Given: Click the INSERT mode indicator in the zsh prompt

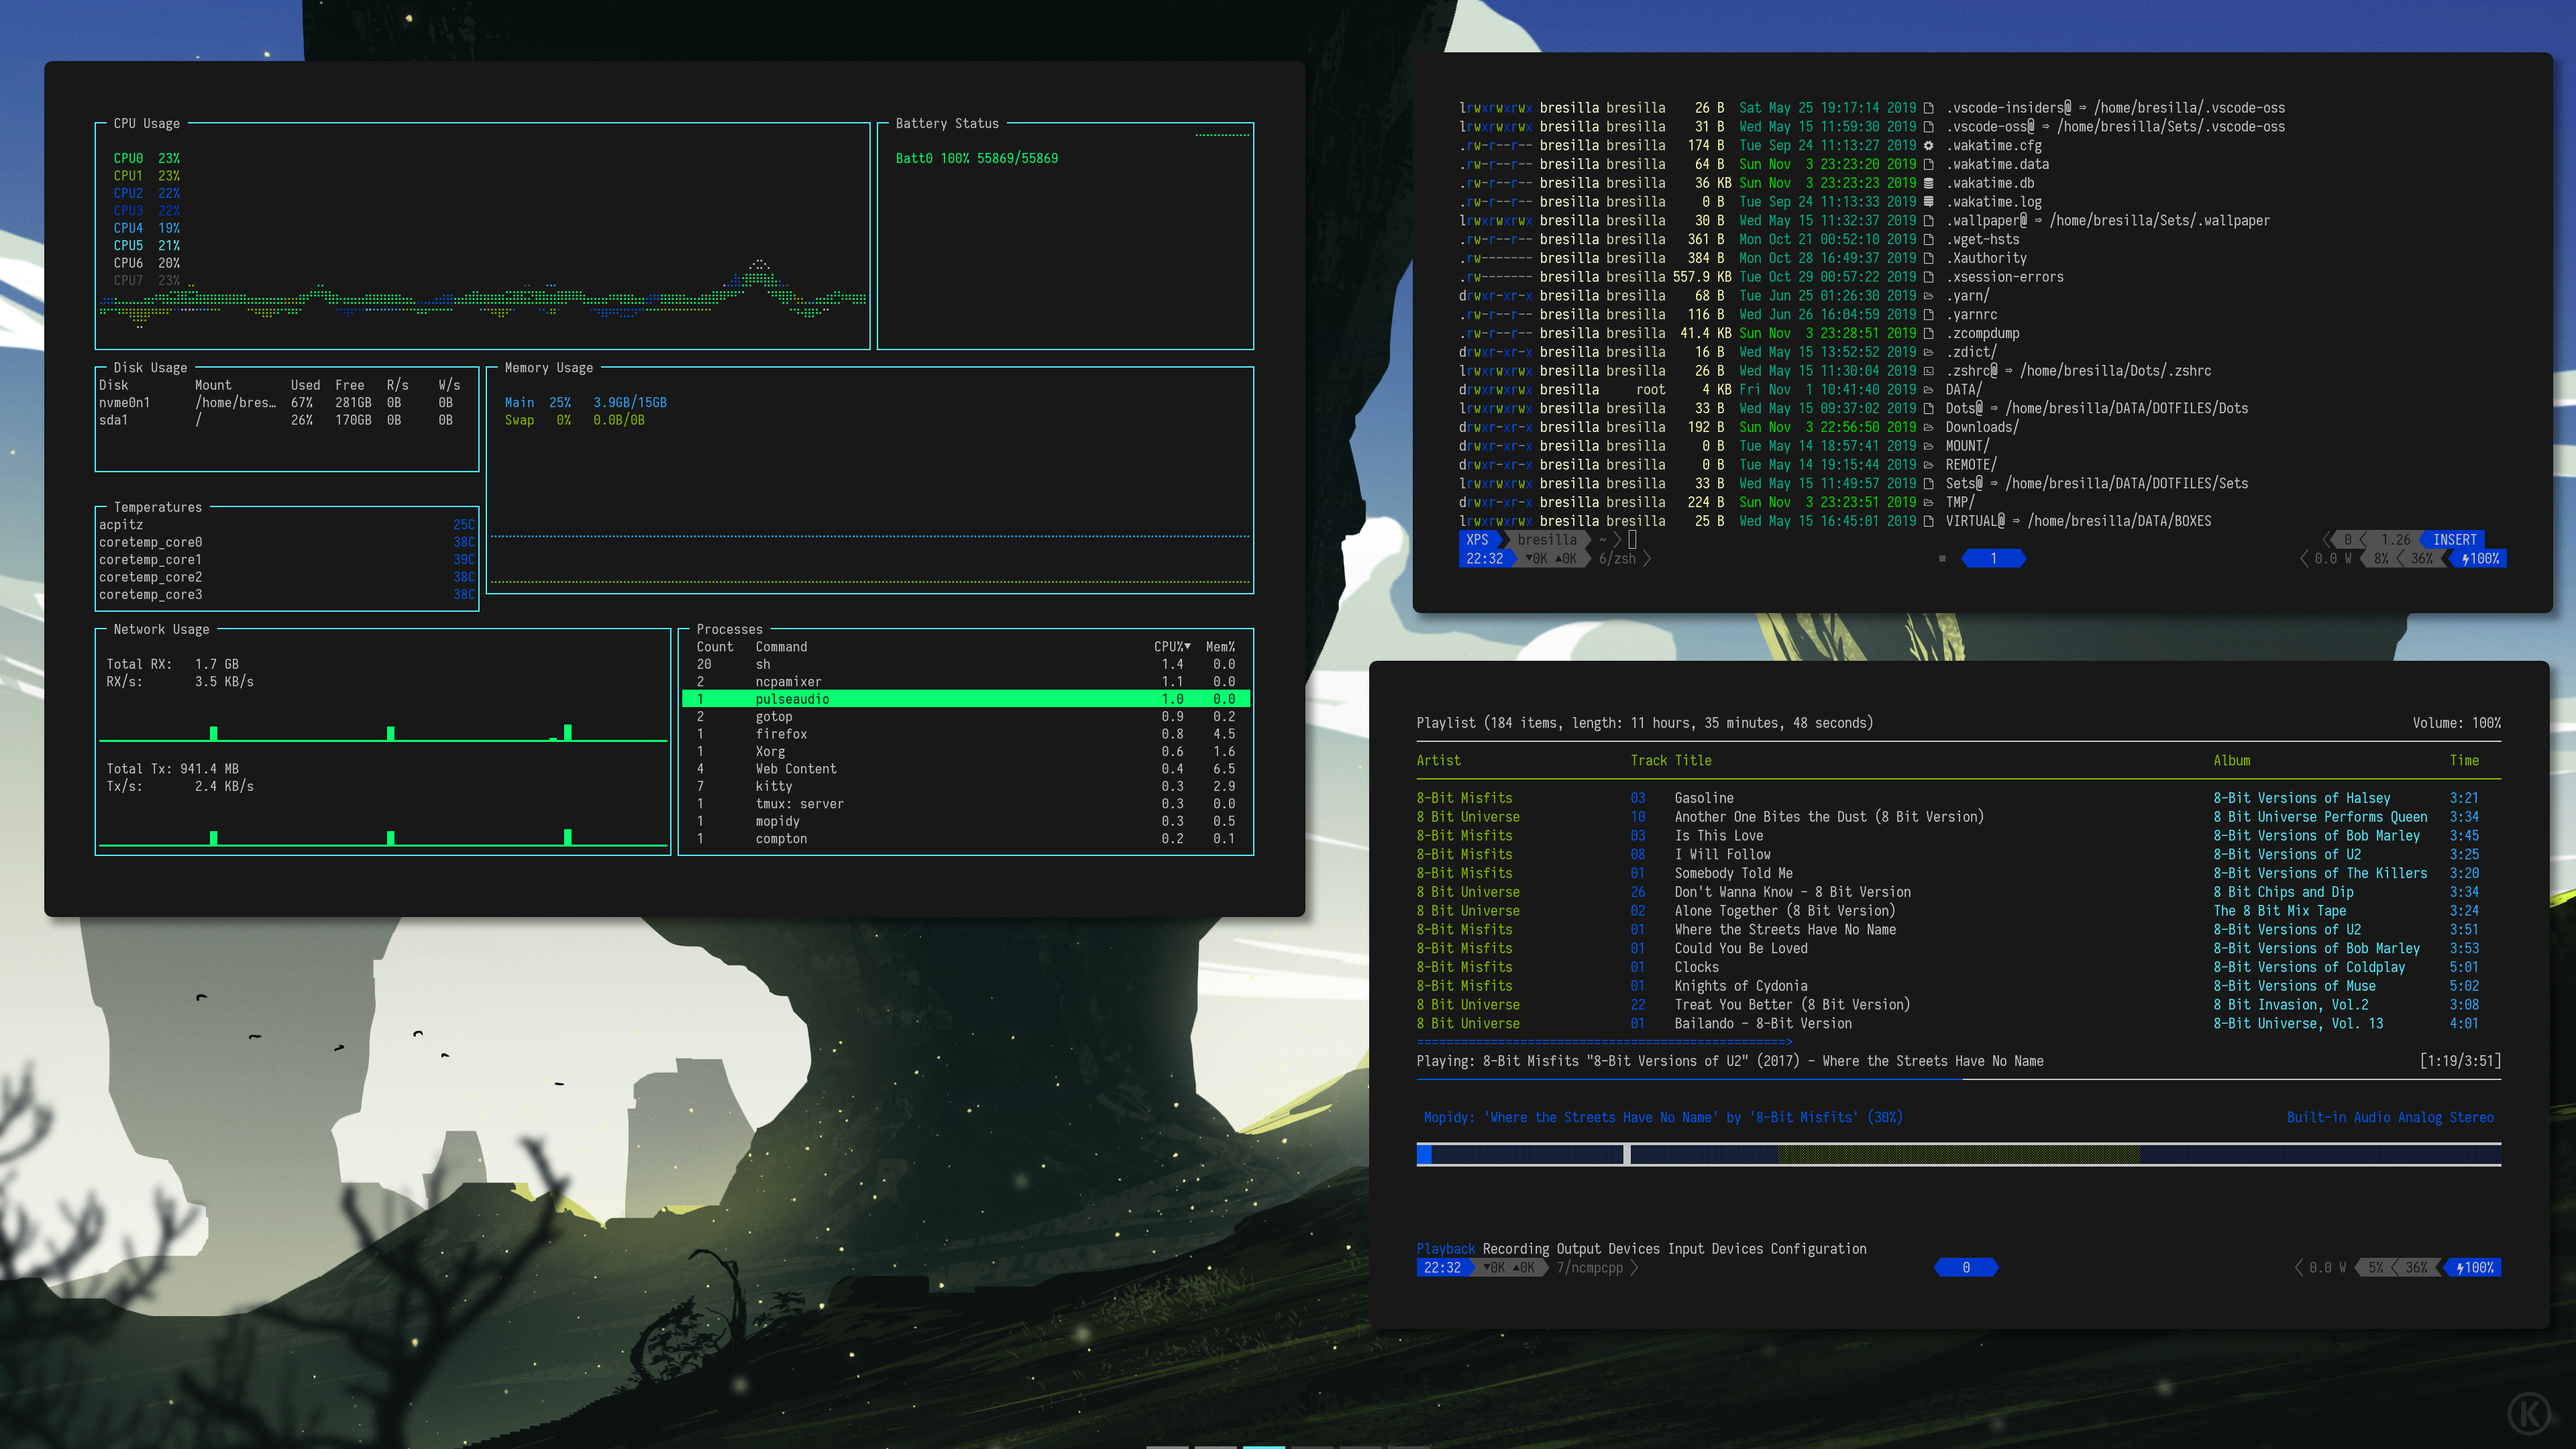Looking at the screenshot, I should tap(2454, 540).
